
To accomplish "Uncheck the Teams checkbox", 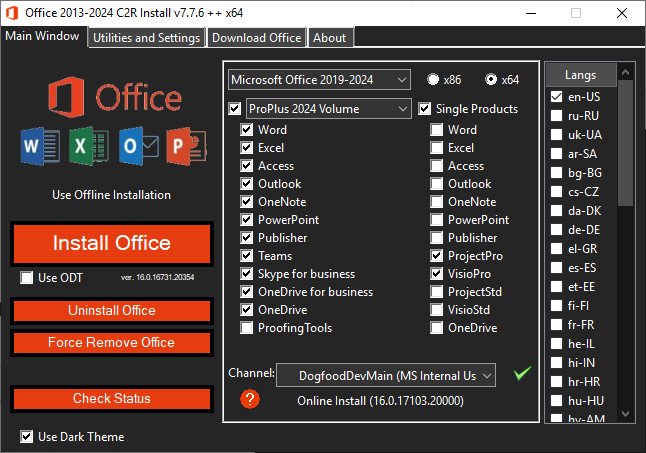I will pyautogui.click(x=247, y=256).
